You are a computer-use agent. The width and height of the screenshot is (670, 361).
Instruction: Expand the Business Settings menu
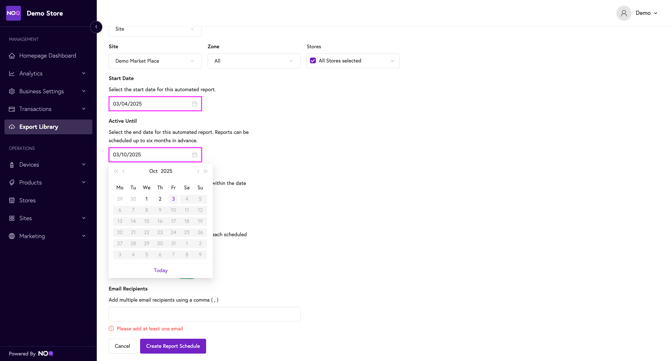(84, 91)
